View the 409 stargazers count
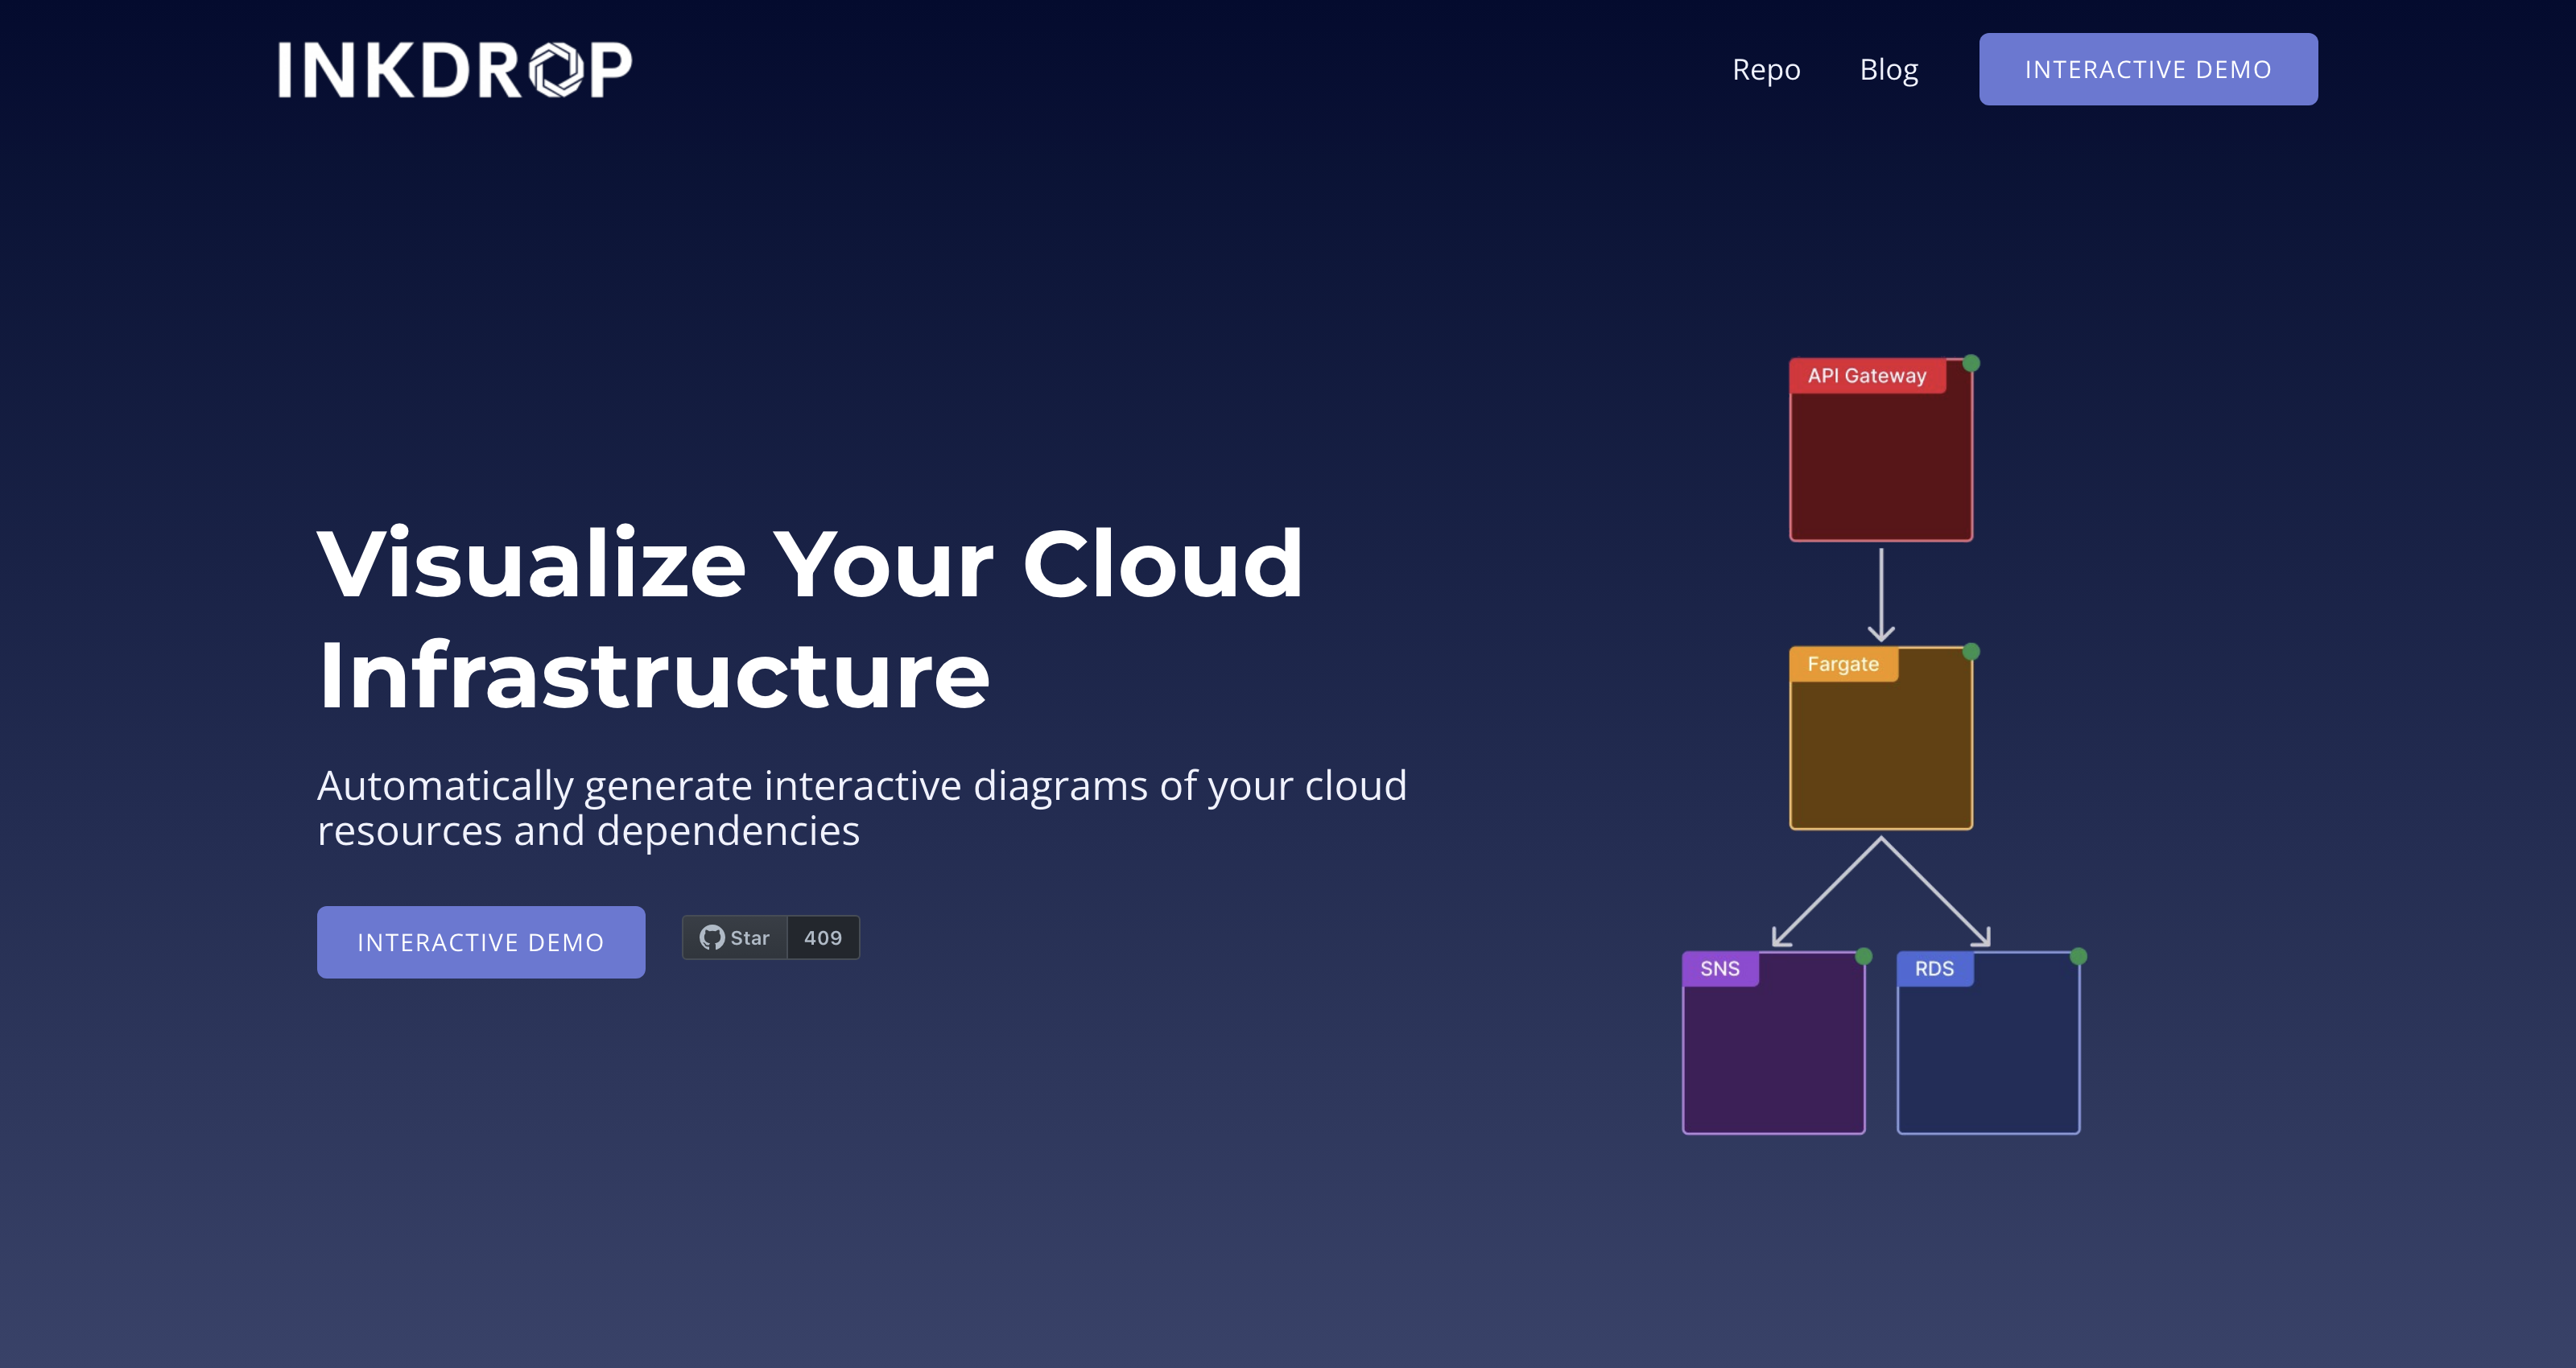 point(823,938)
